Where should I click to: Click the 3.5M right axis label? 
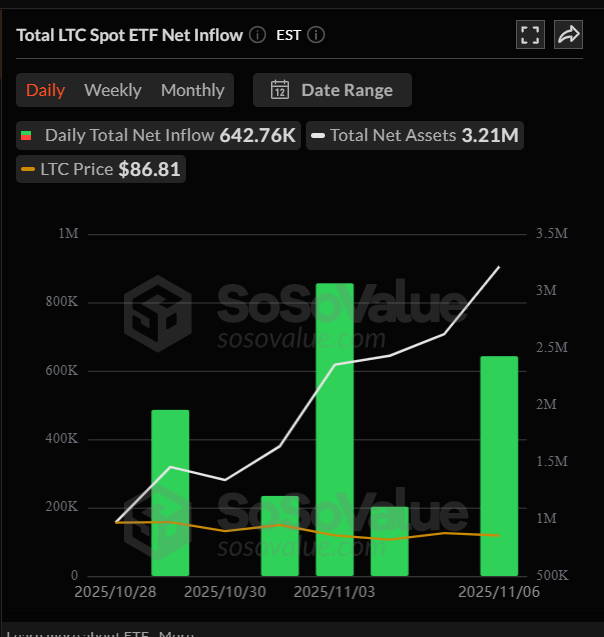click(552, 234)
